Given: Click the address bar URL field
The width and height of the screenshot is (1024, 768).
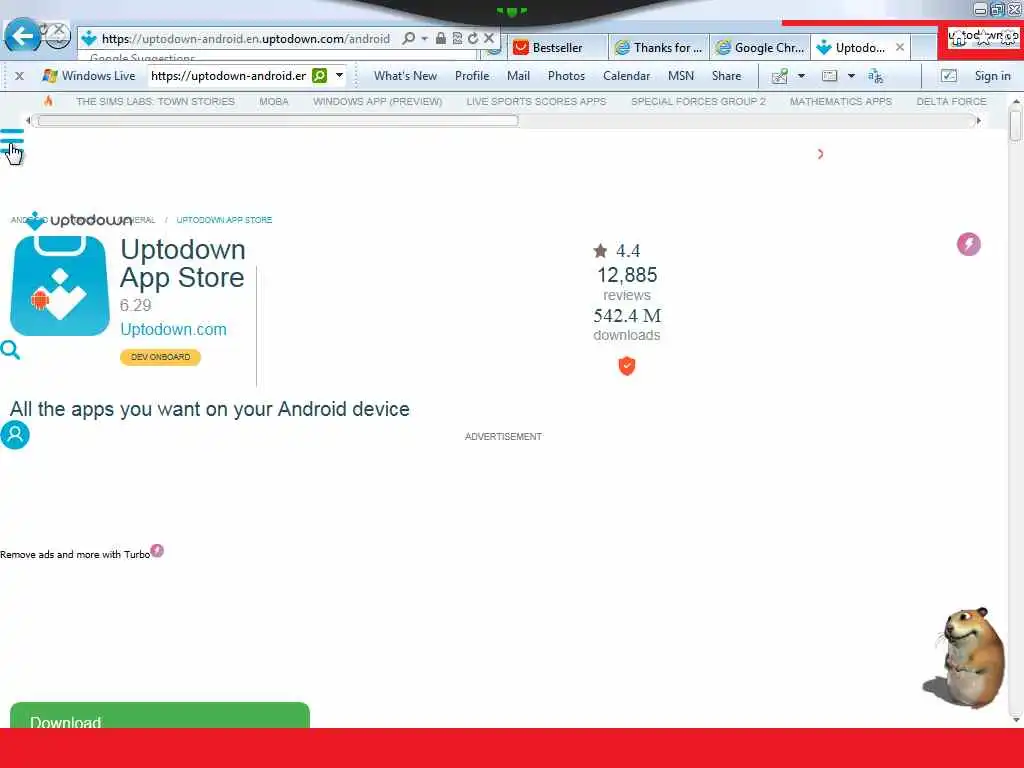Looking at the screenshot, I should [x=246, y=39].
